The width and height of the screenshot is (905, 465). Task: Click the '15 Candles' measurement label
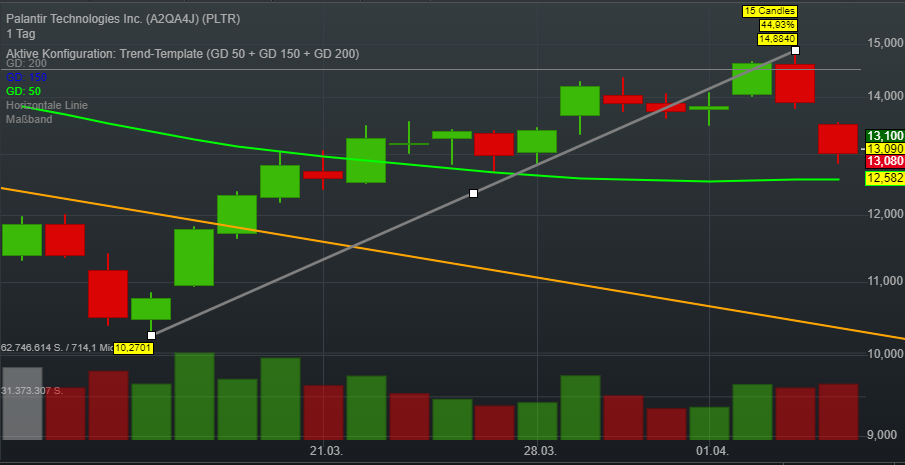coord(771,11)
